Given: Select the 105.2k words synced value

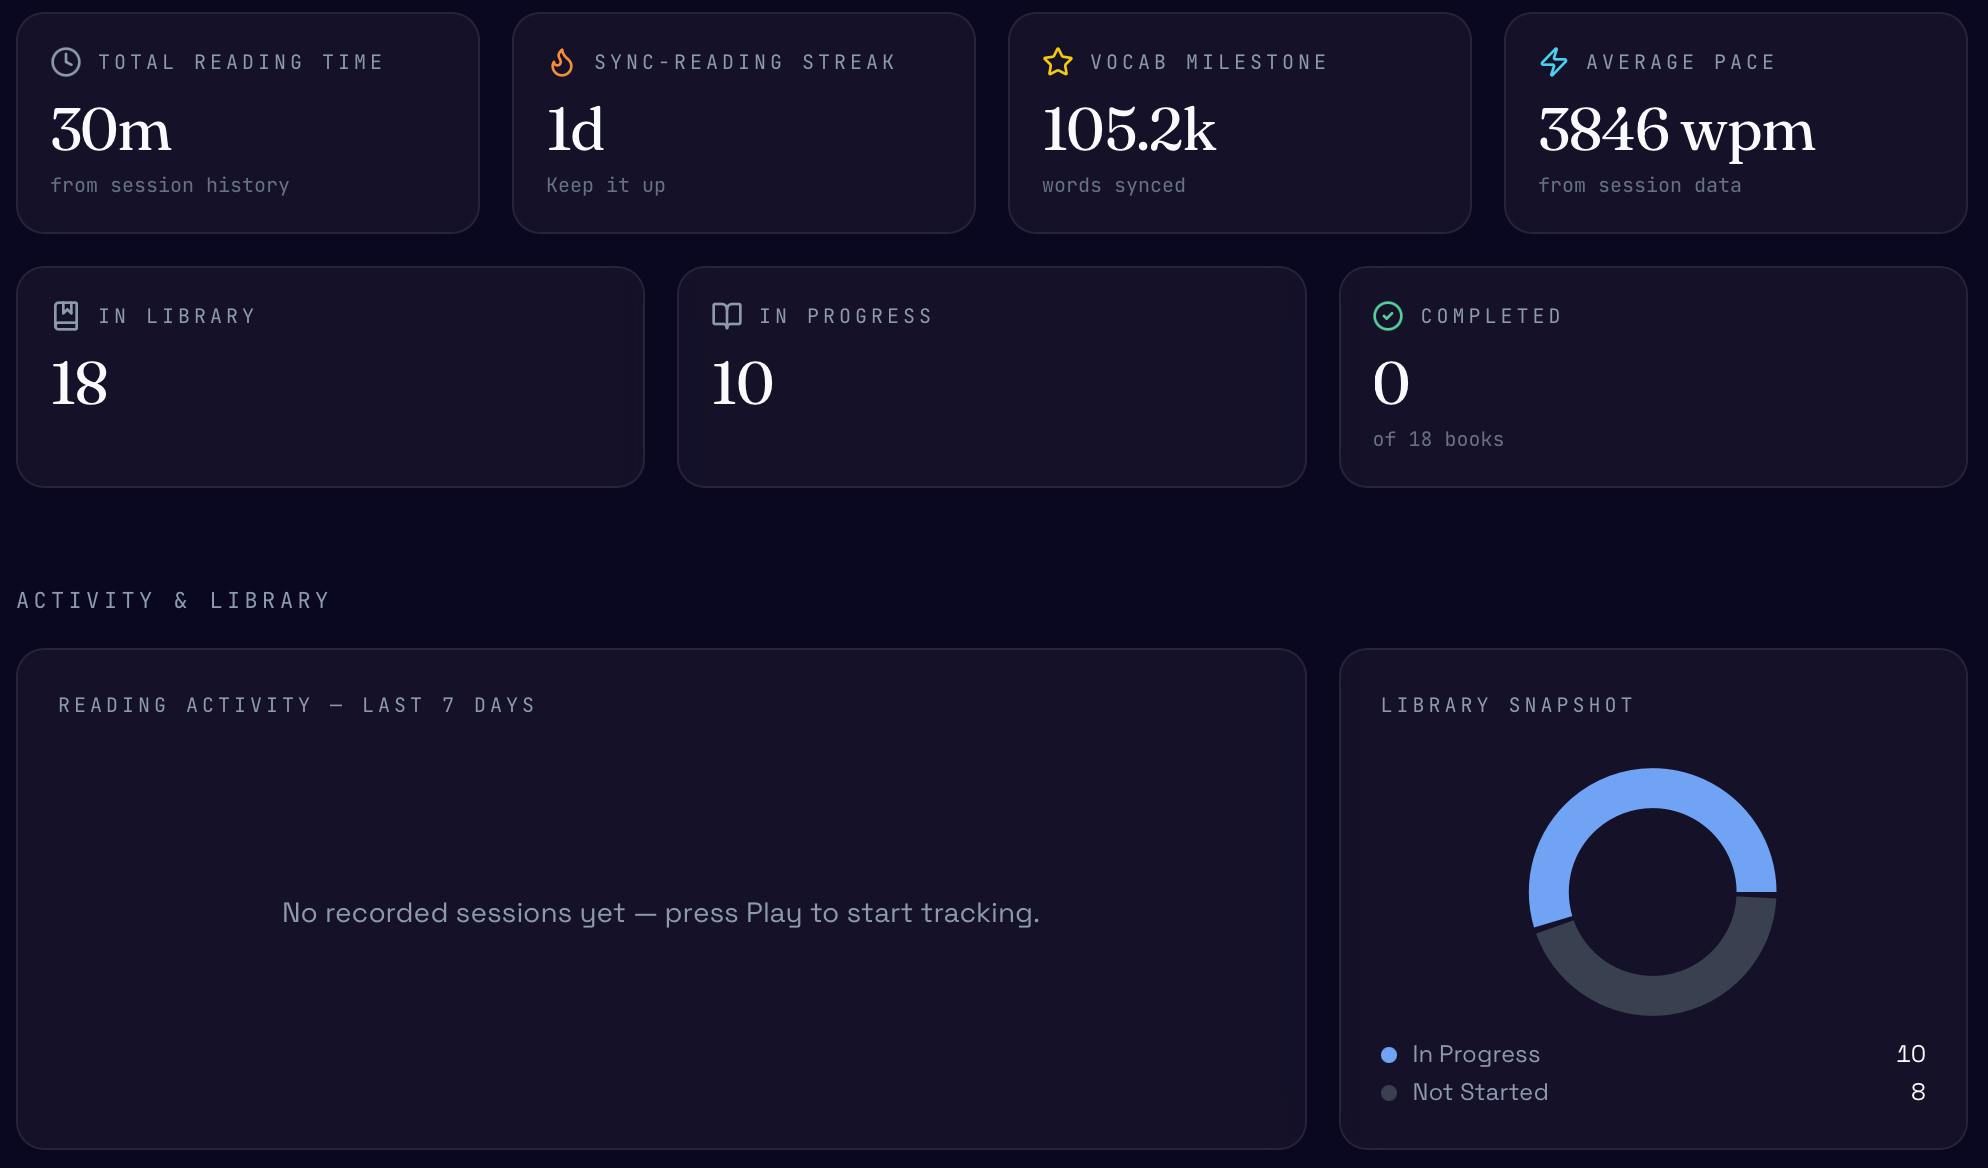Looking at the screenshot, I should tap(1129, 130).
